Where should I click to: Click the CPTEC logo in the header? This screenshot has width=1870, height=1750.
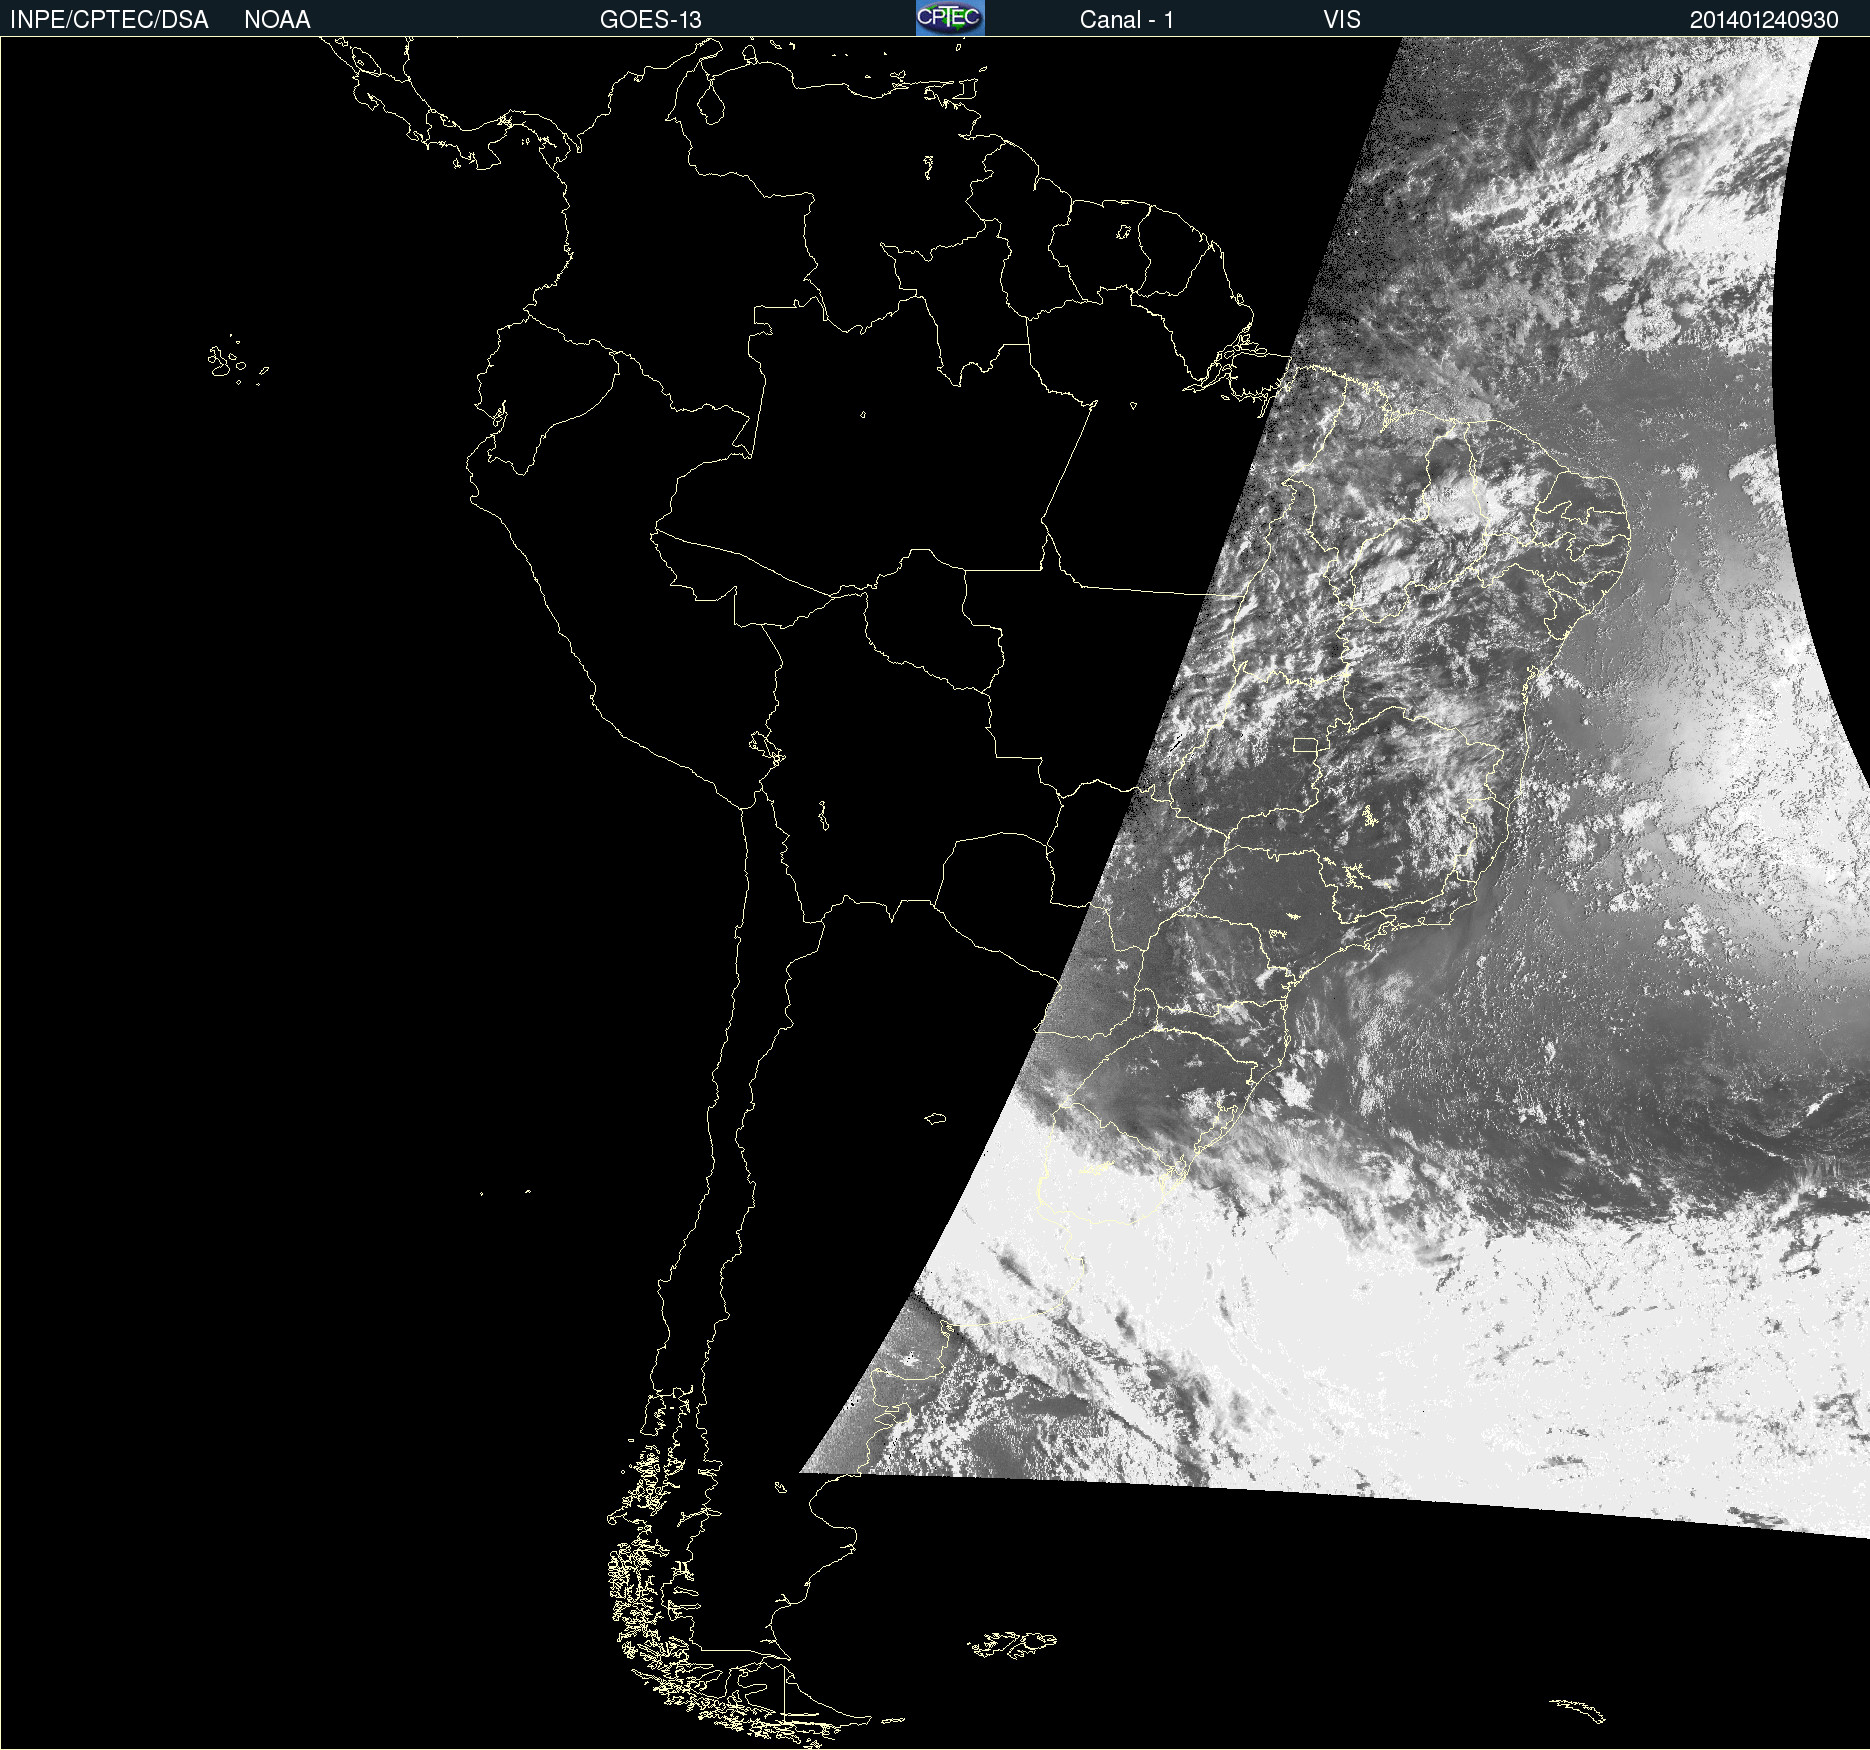[x=950, y=18]
